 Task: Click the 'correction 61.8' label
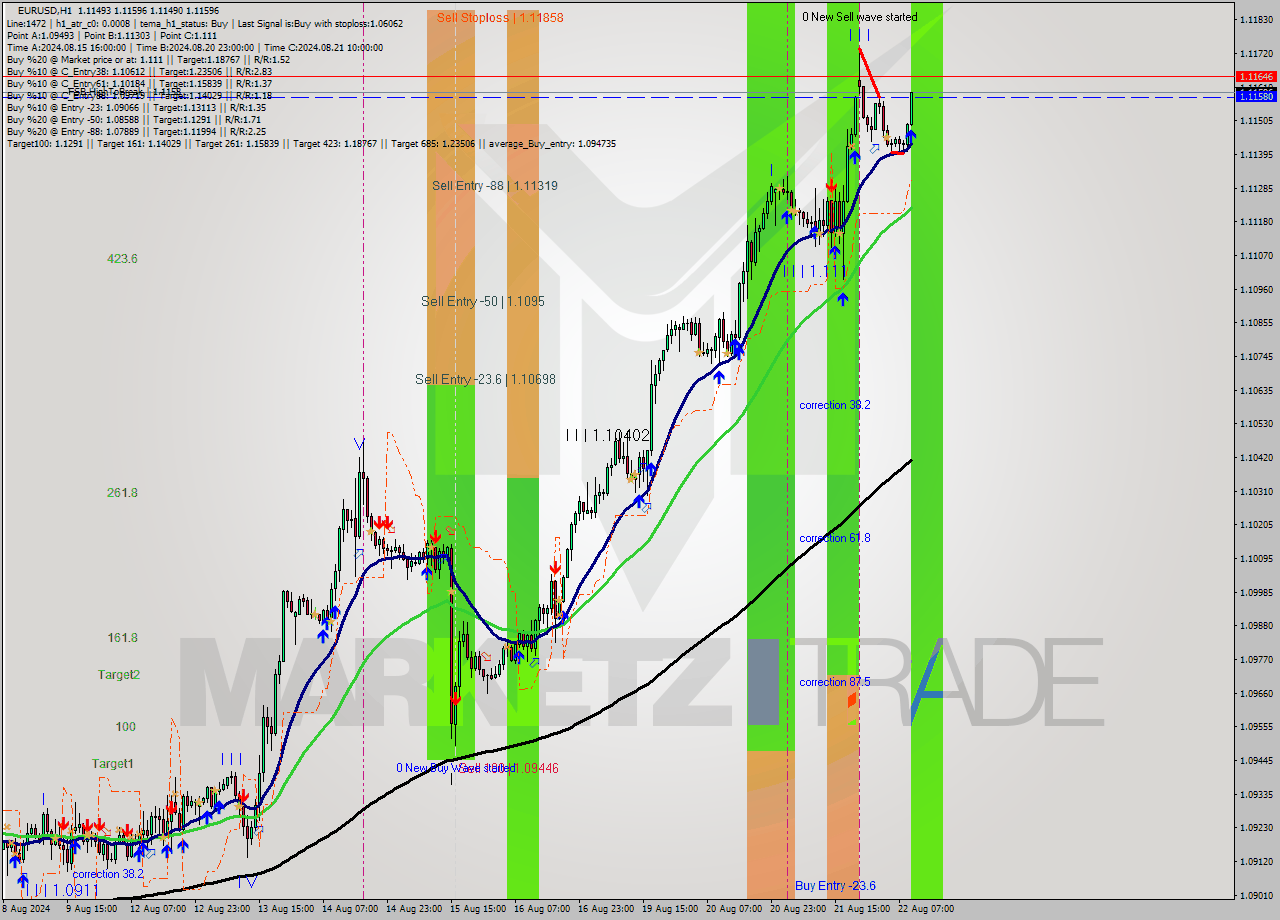click(x=835, y=538)
